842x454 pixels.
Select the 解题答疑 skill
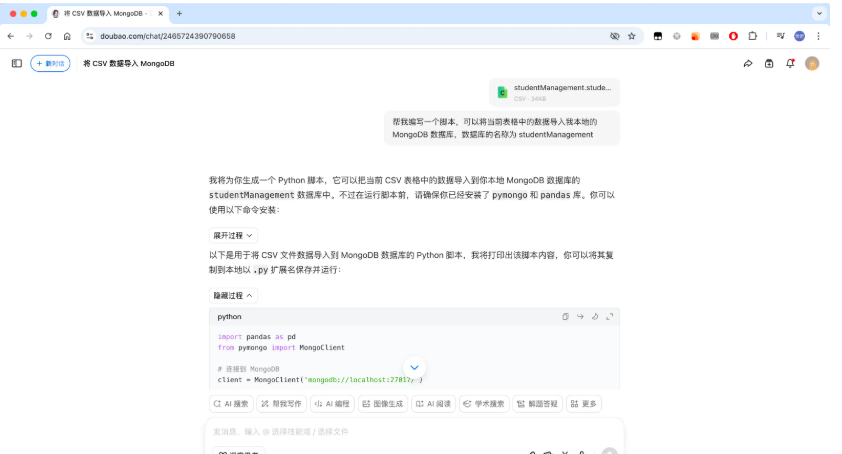[x=538, y=403]
